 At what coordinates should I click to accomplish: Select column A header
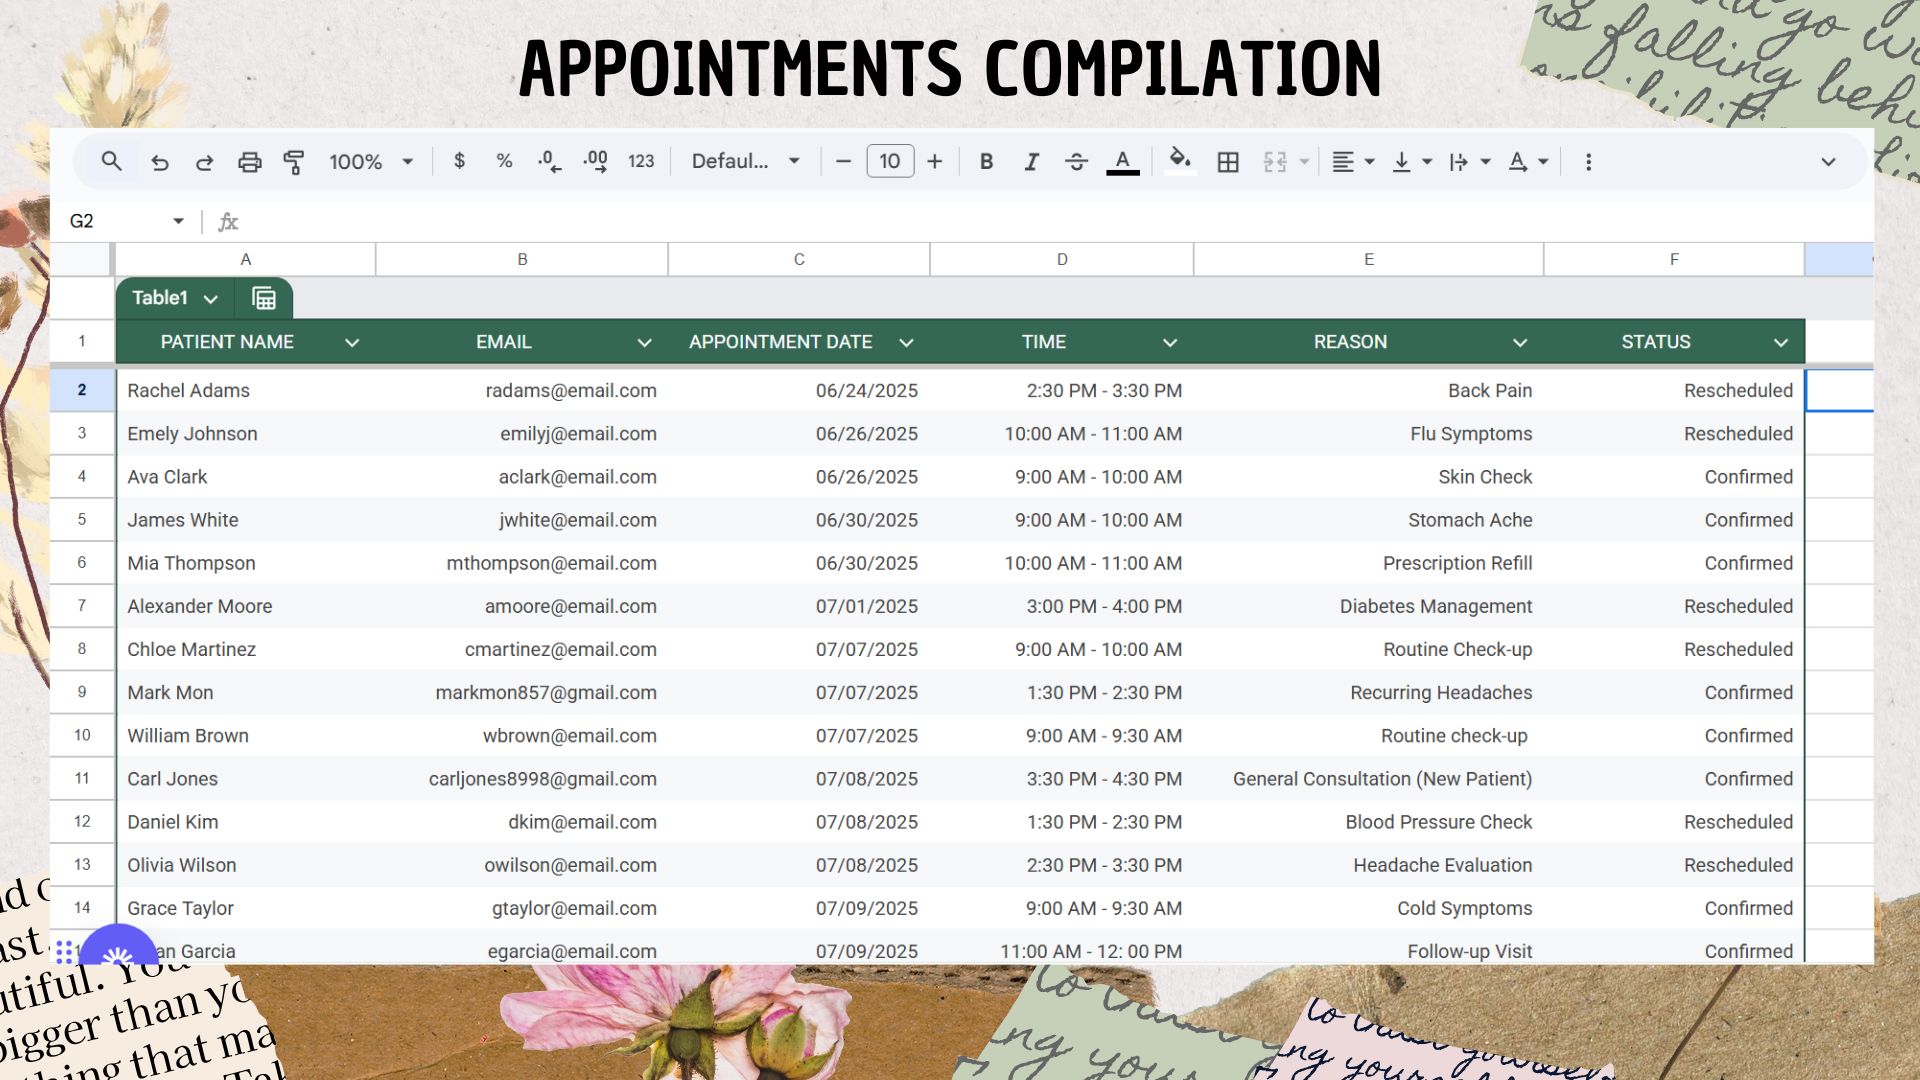[246, 259]
